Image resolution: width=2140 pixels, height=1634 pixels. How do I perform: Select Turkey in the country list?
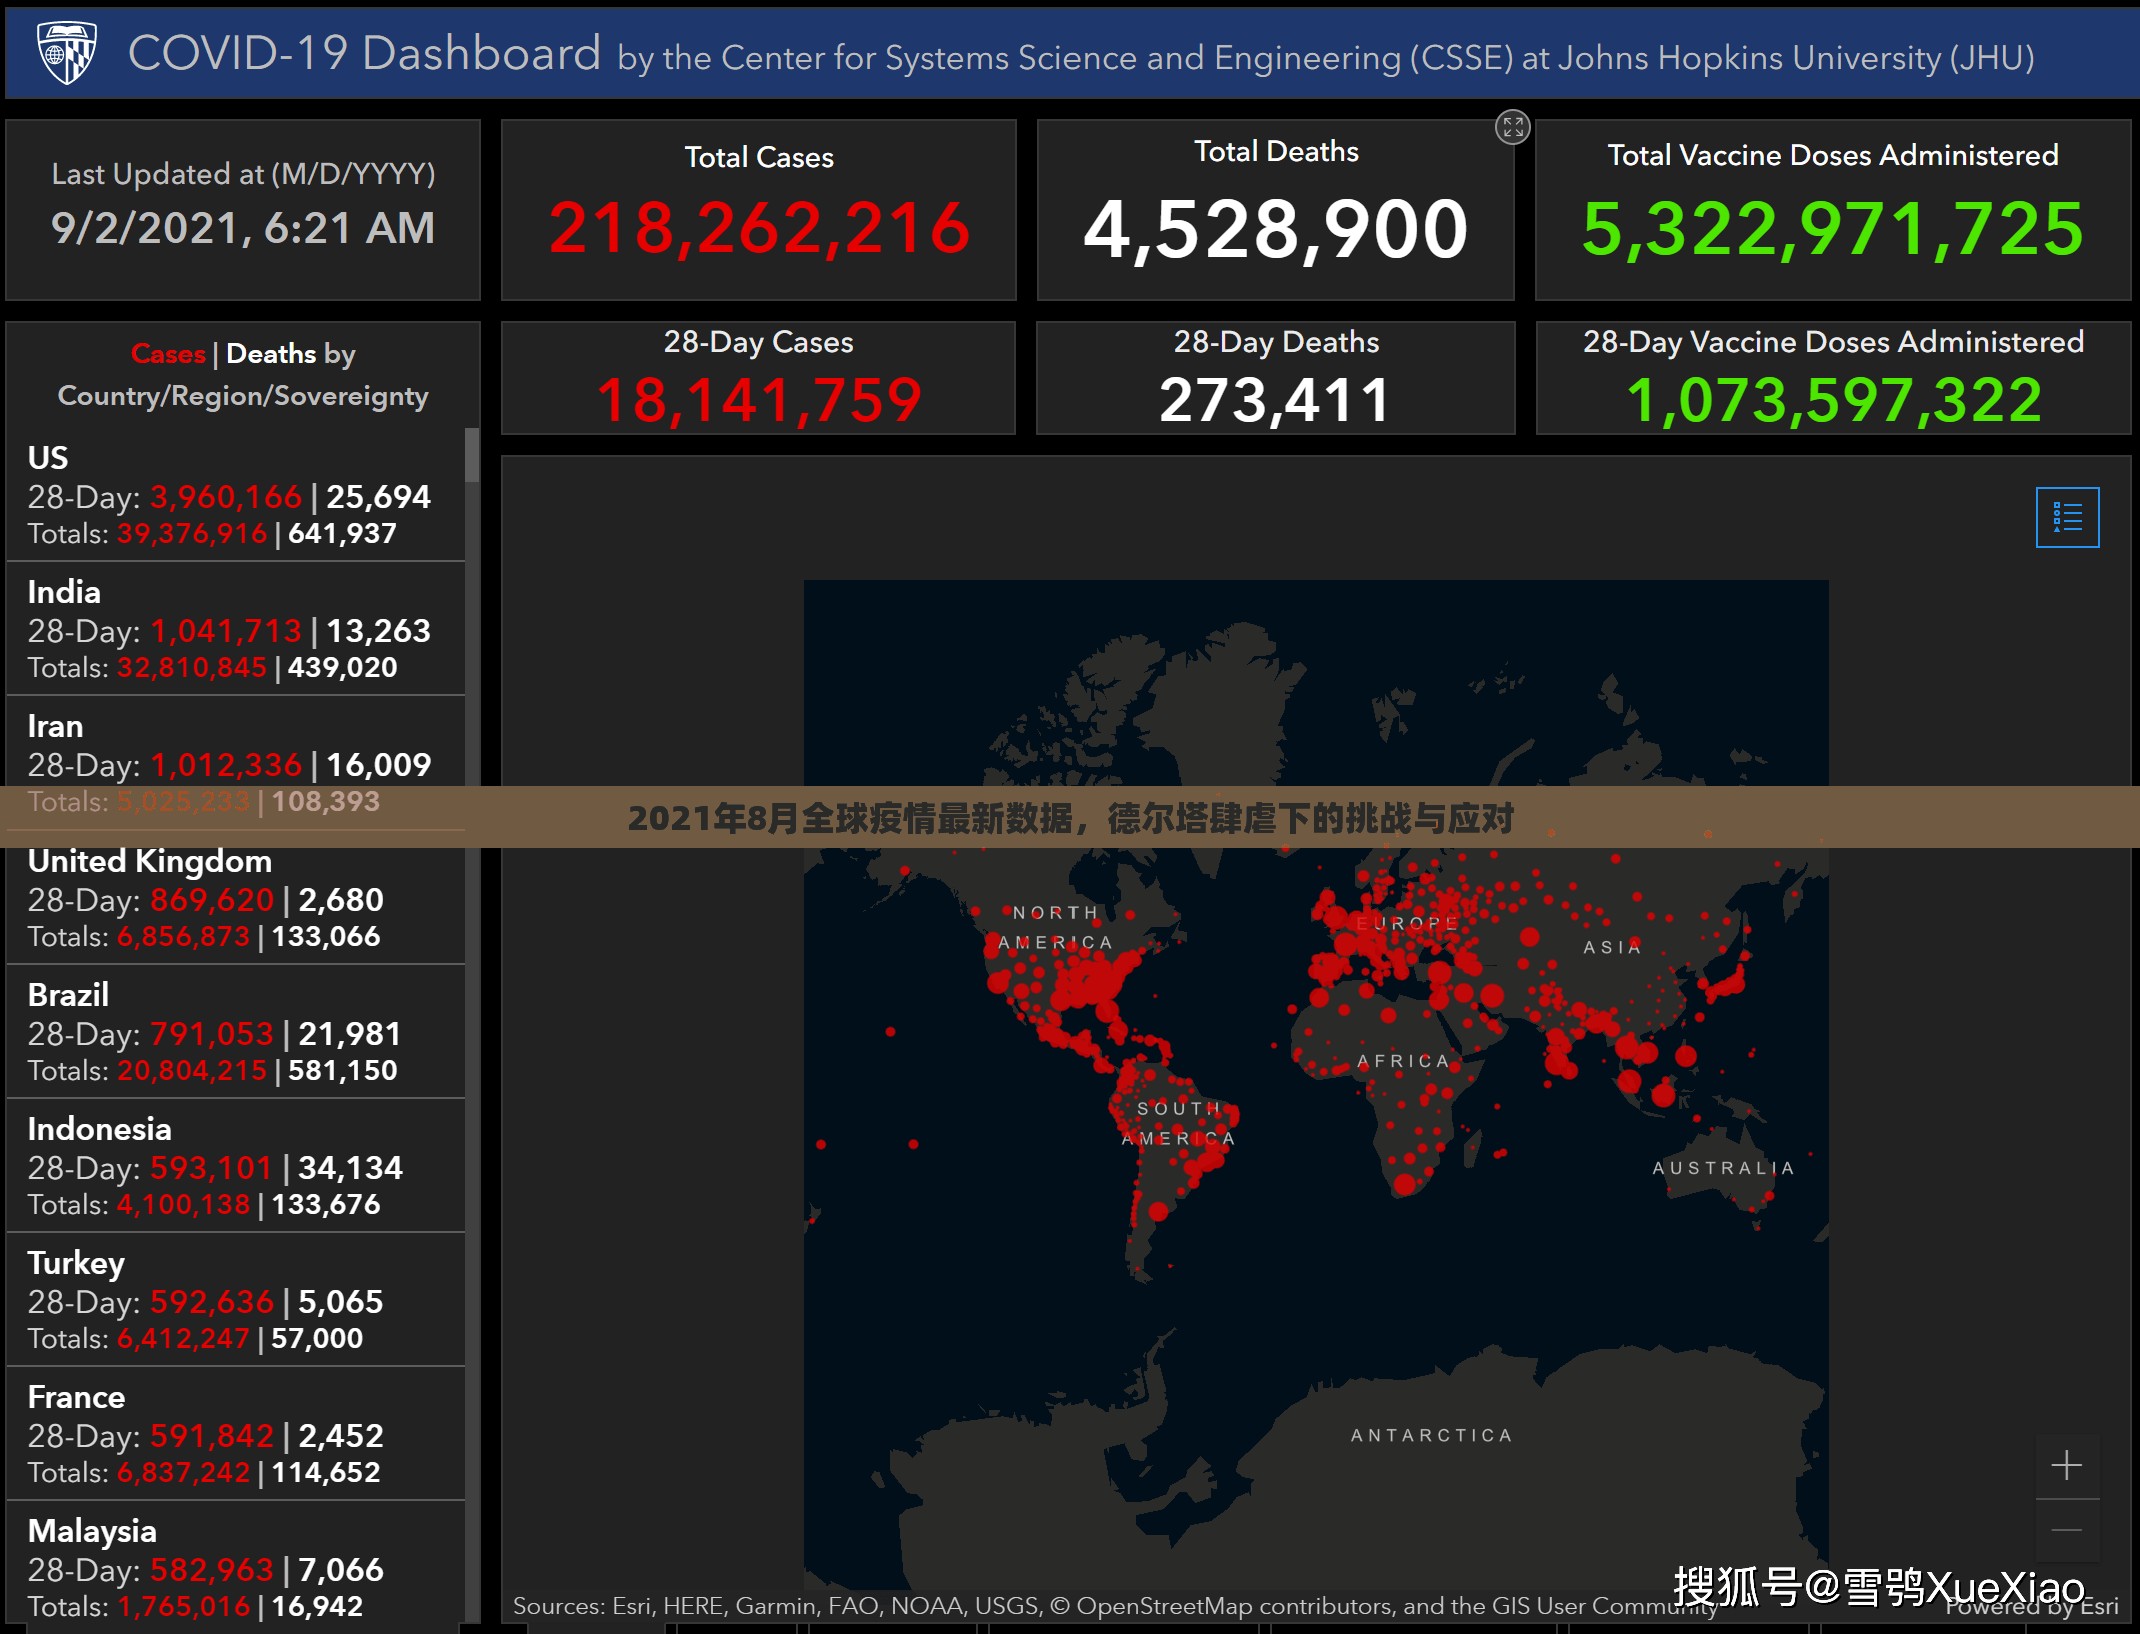(76, 1263)
